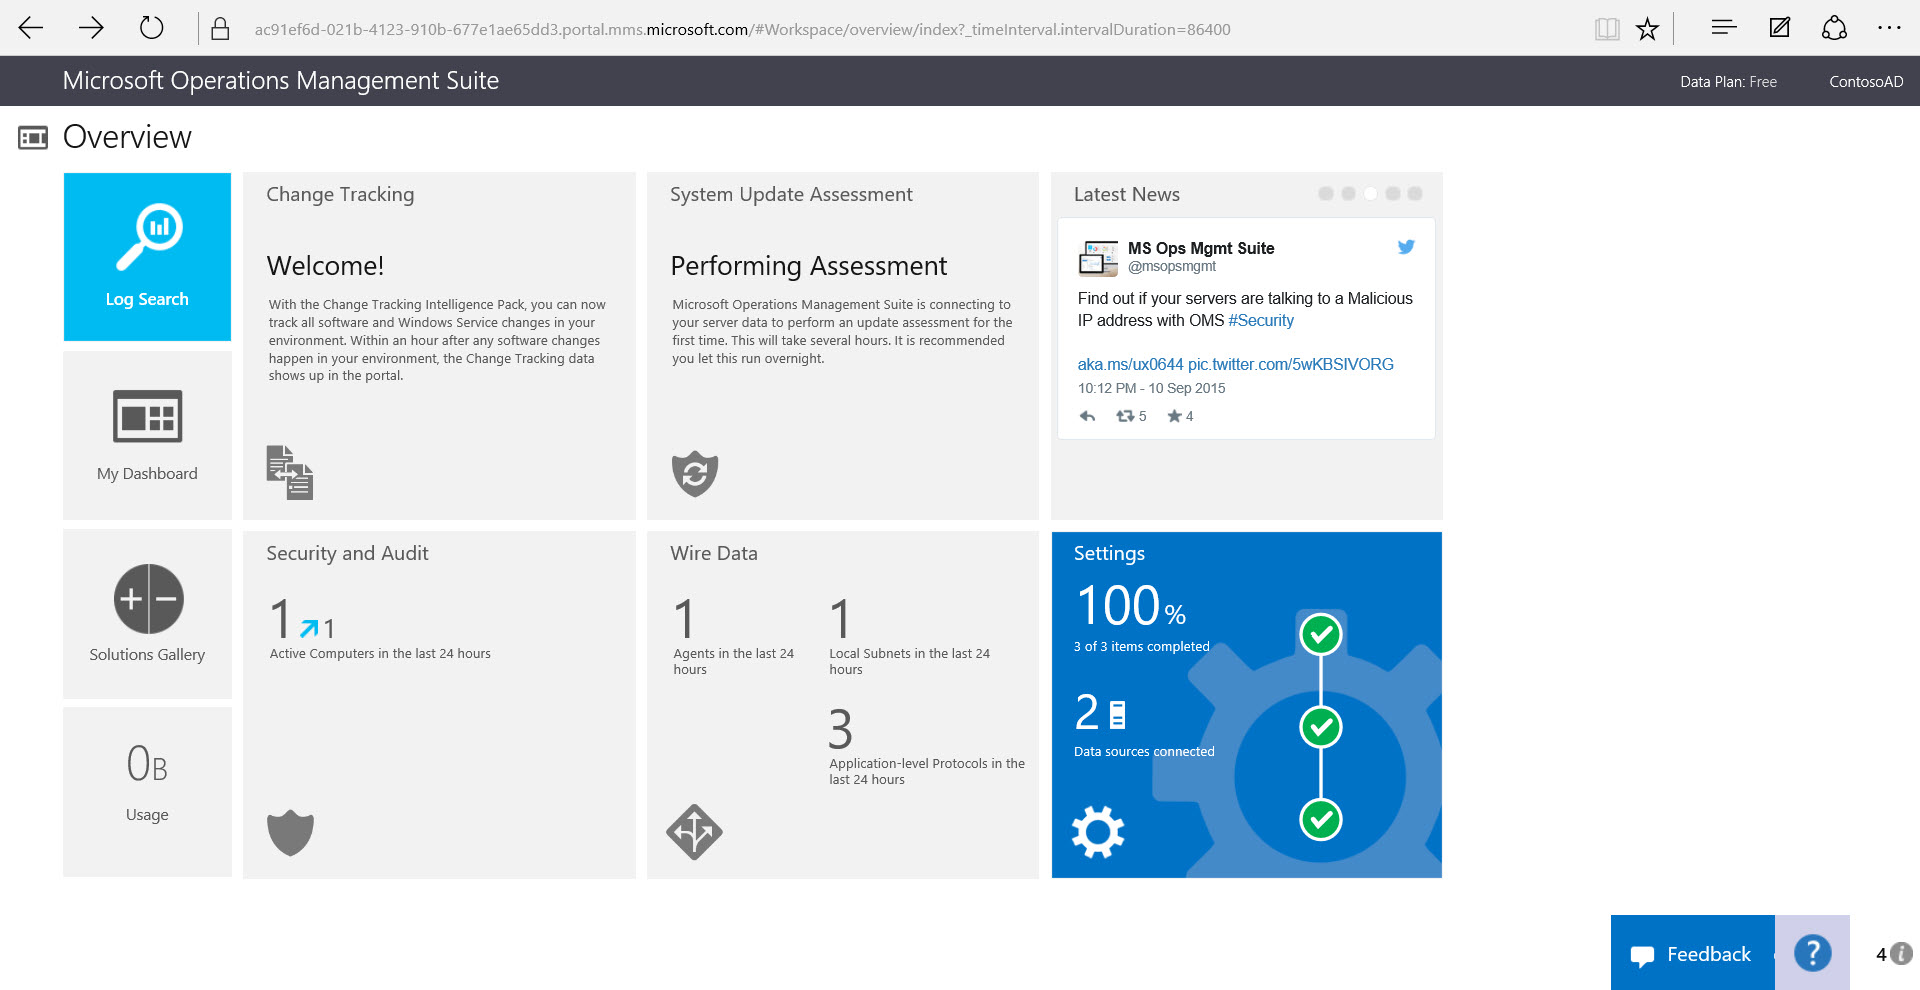
Task: Click the Overview page icon
Action: point(33,138)
